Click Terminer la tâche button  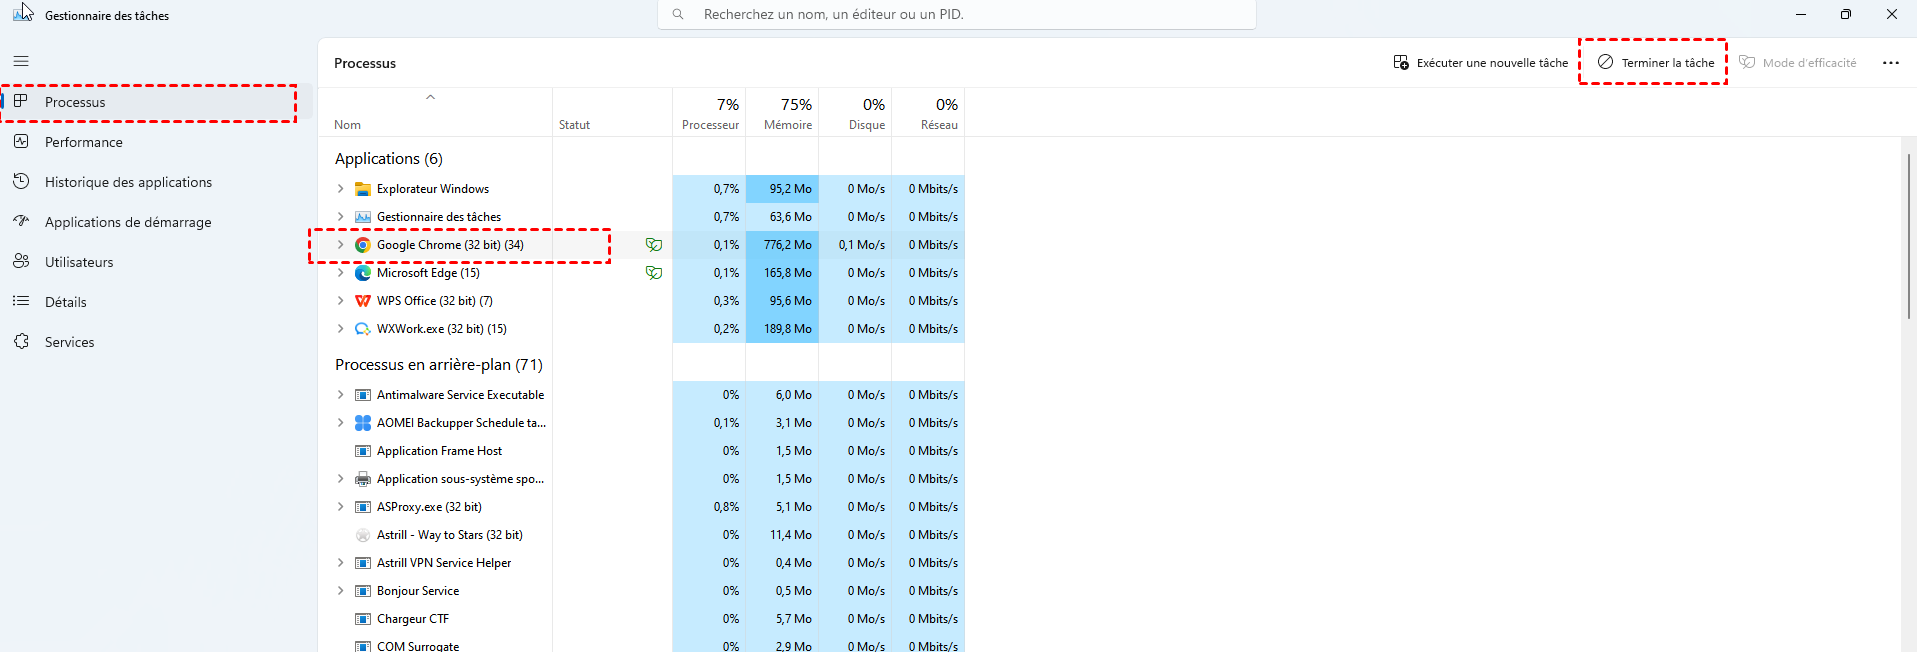(1656, 63)
